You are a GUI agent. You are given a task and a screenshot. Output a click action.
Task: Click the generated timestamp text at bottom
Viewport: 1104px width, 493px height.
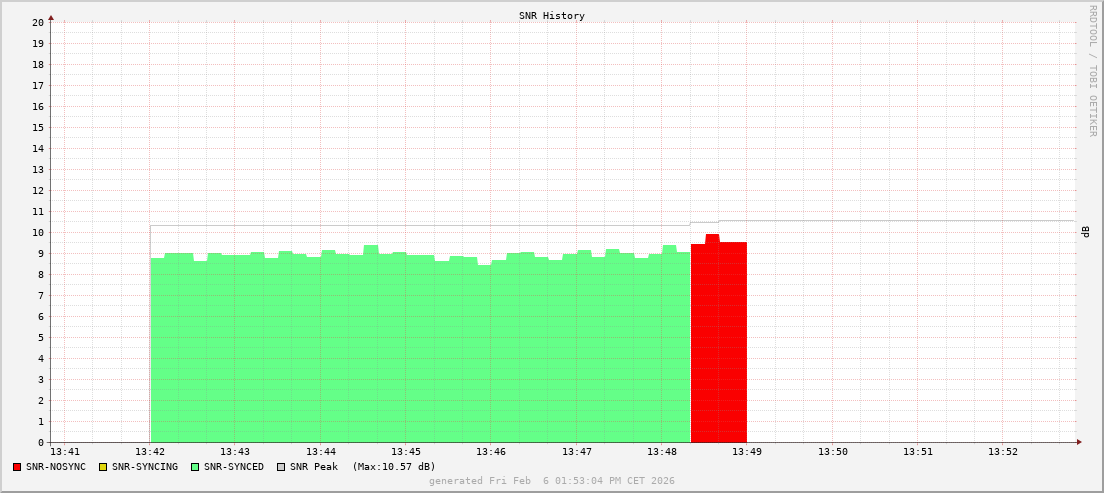pyautogui.click(x=552, y=481)
